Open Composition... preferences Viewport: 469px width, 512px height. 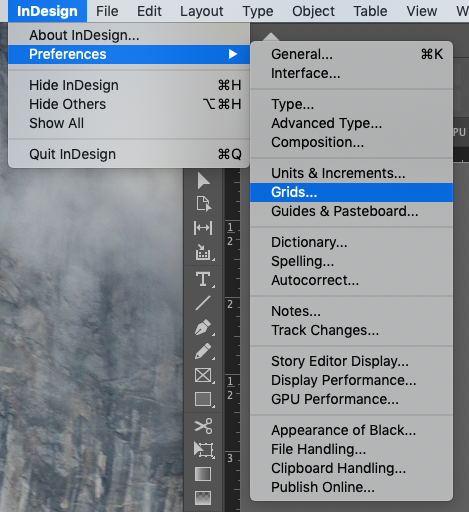click(x=351, y=142)
